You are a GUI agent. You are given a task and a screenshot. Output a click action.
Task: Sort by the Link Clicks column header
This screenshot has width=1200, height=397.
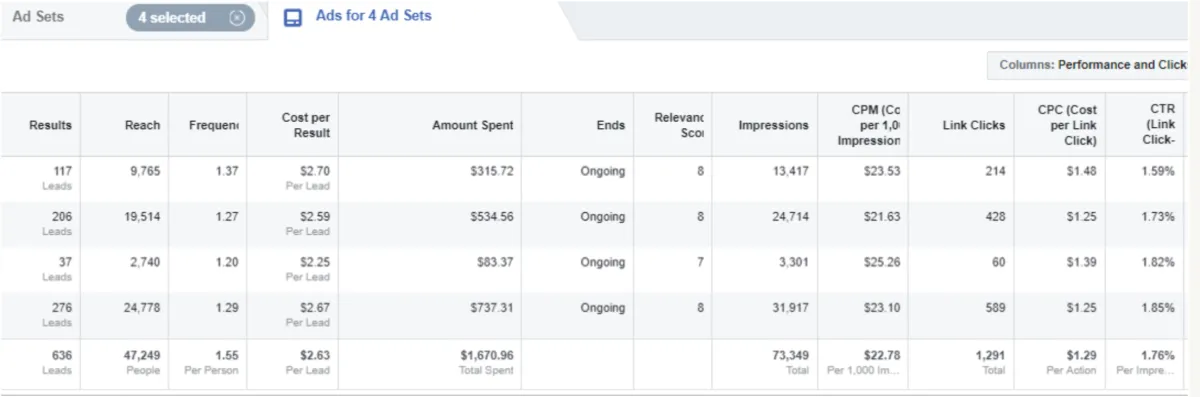pyautogui.click(x=973, y=125)
